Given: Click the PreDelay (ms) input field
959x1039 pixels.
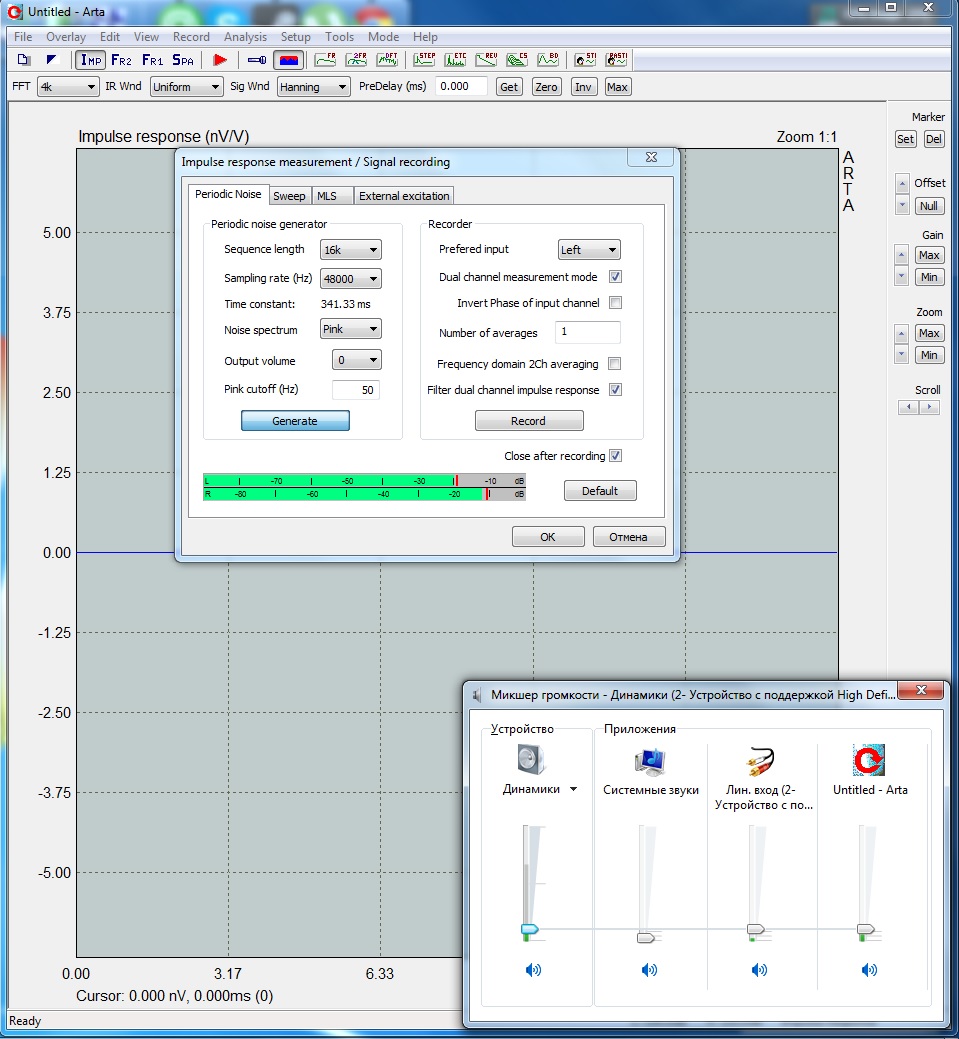Looking at the screenshot, I should tap(461, 87).
